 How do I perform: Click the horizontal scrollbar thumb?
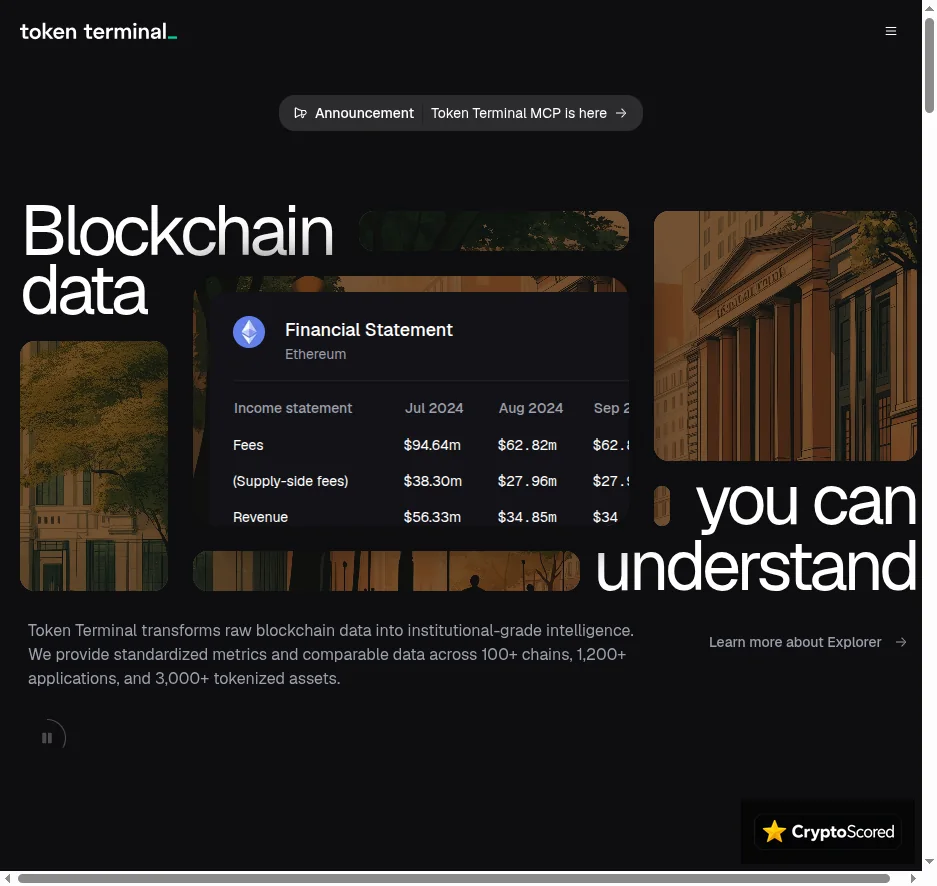click(454, 878)
